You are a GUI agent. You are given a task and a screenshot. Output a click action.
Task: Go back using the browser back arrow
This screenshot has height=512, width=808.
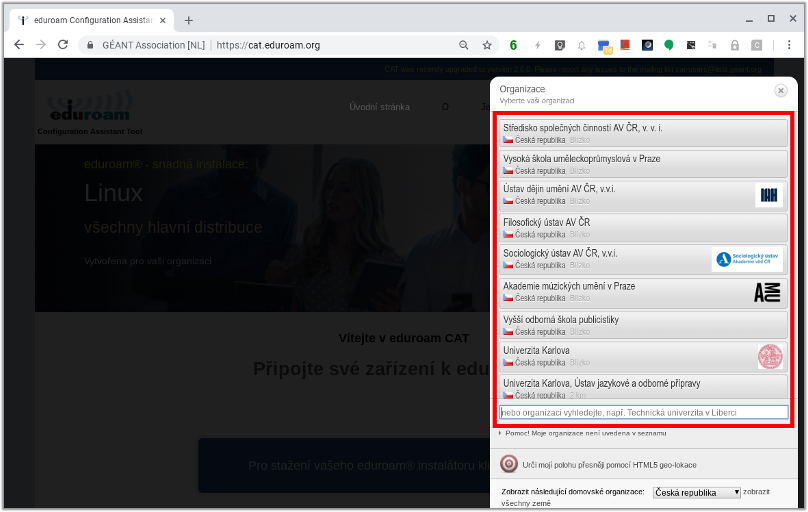pyautogui.click(x=19, y=45)
